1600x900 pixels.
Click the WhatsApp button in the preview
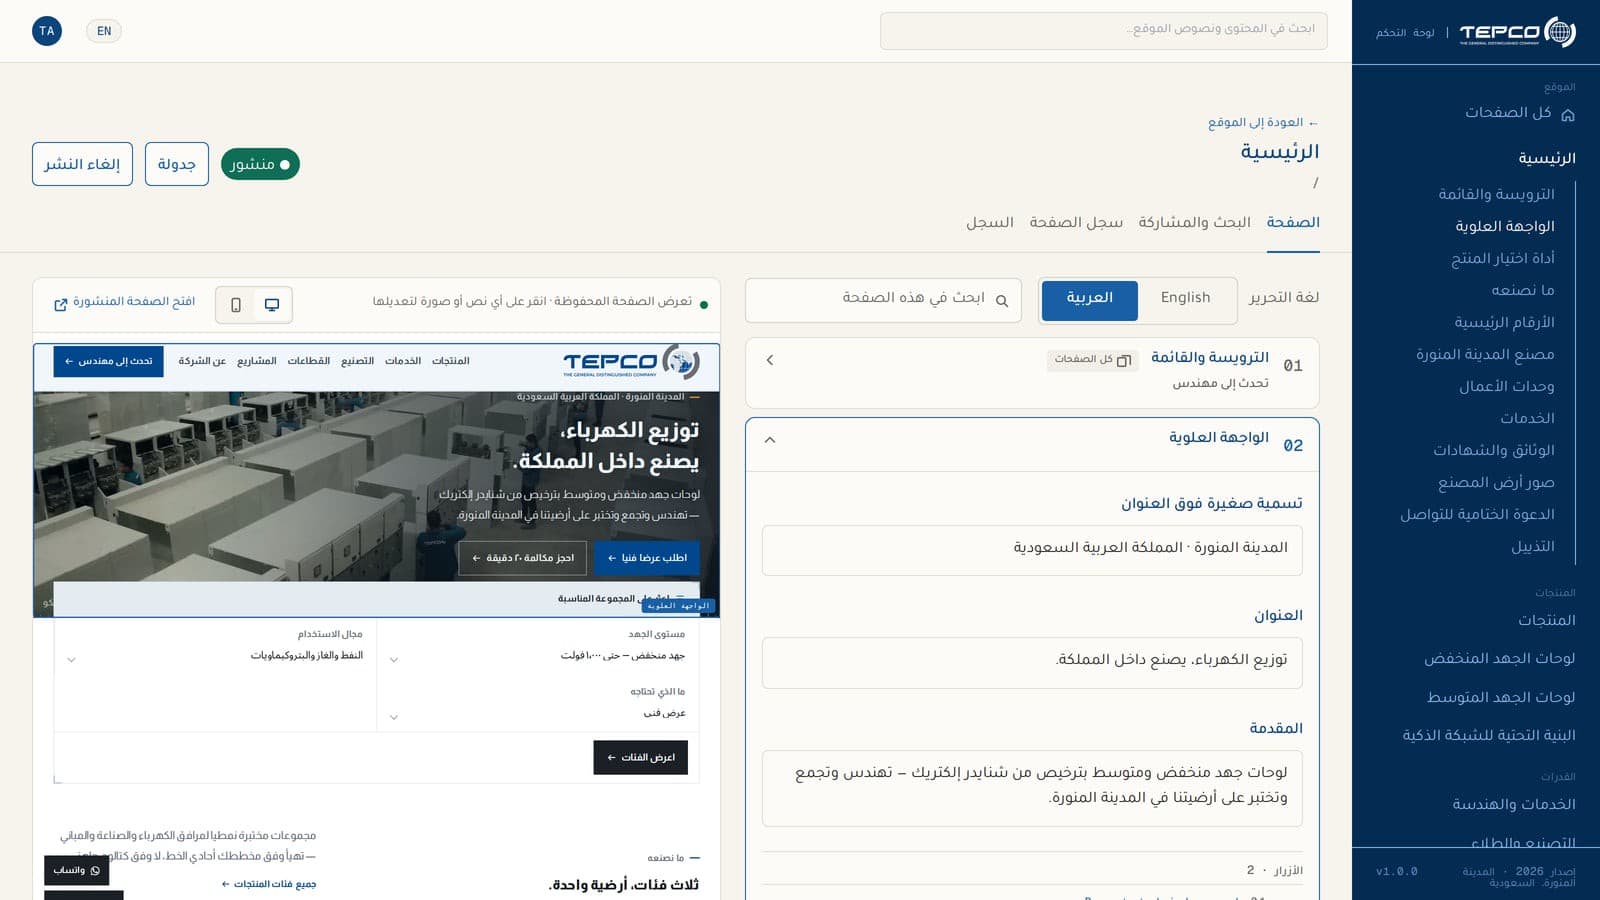(x=76, y=870)
